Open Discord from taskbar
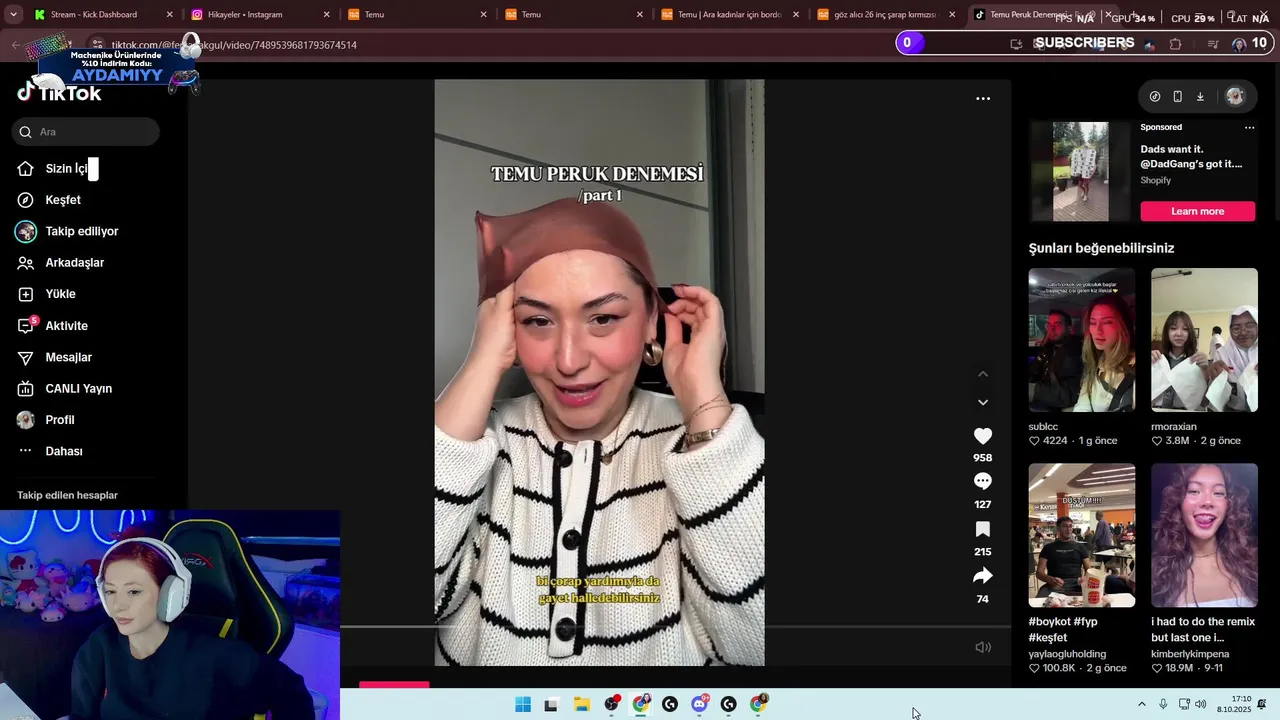1280x720 pixels. pos(699,705)
